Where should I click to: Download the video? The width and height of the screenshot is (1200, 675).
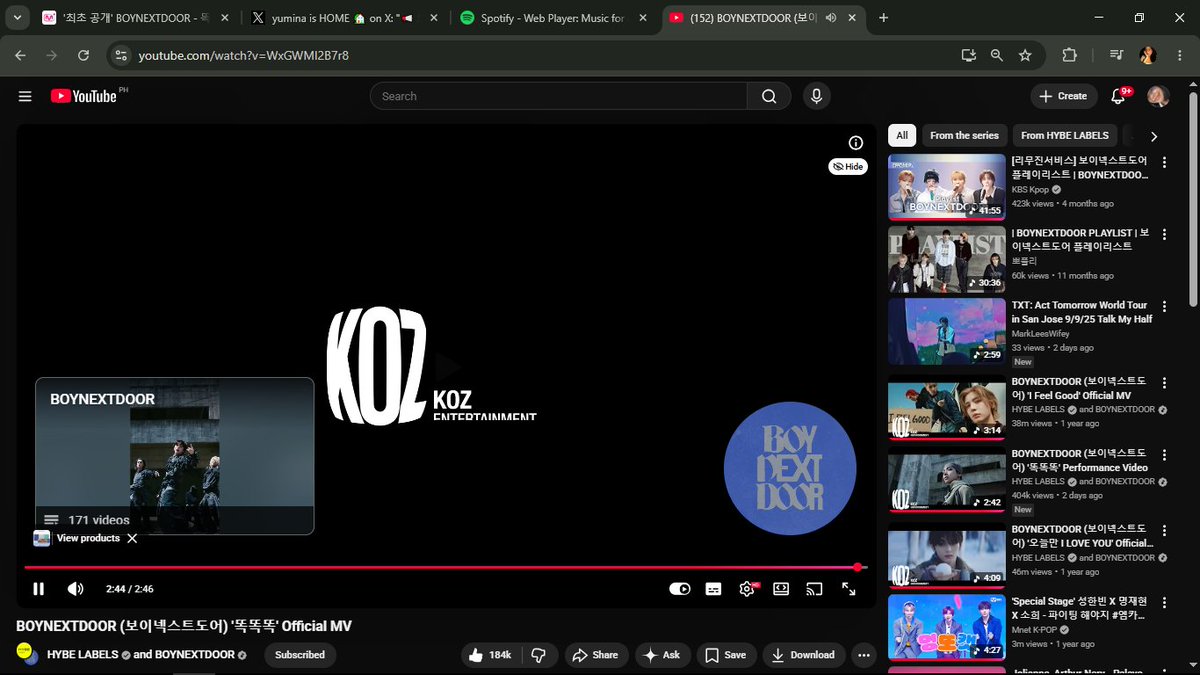[805, 655]
